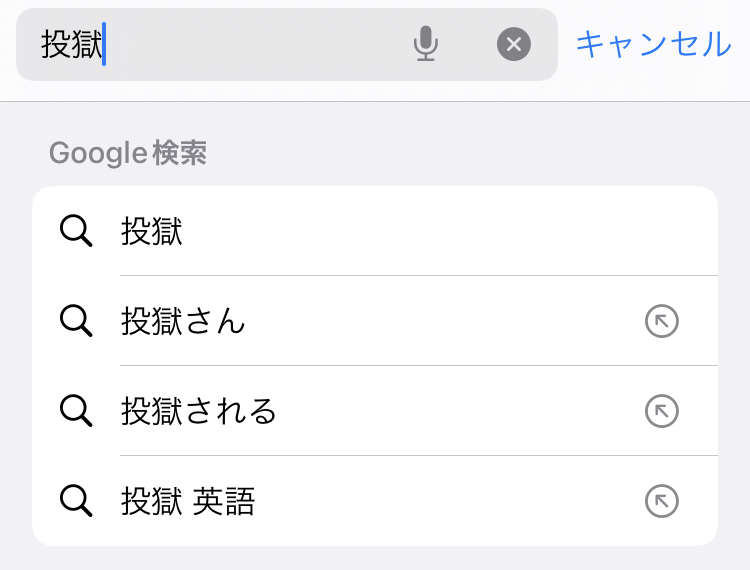
Task: Click the magnifier icon beside 投獄 英語
Action: tap(76, 501)
